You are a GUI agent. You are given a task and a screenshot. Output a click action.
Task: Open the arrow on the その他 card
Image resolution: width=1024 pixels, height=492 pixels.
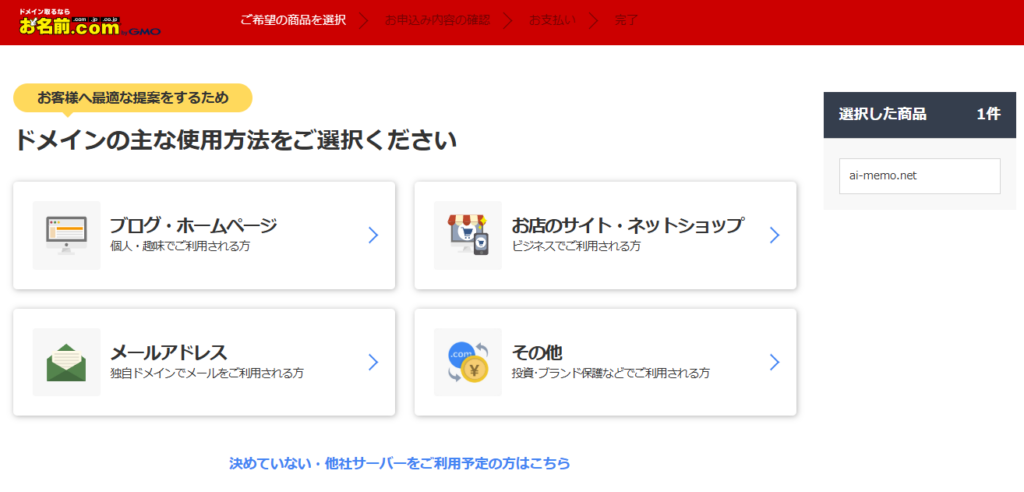tap(774, 362)
